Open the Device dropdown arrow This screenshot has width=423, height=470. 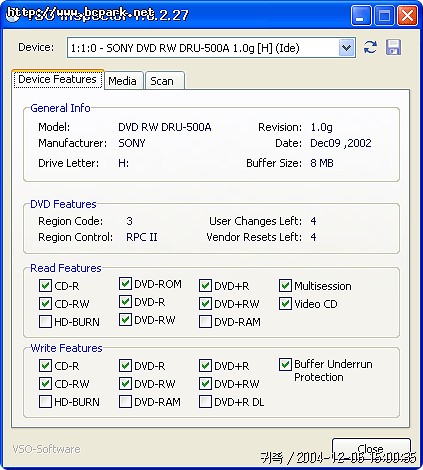coord(347,48)
